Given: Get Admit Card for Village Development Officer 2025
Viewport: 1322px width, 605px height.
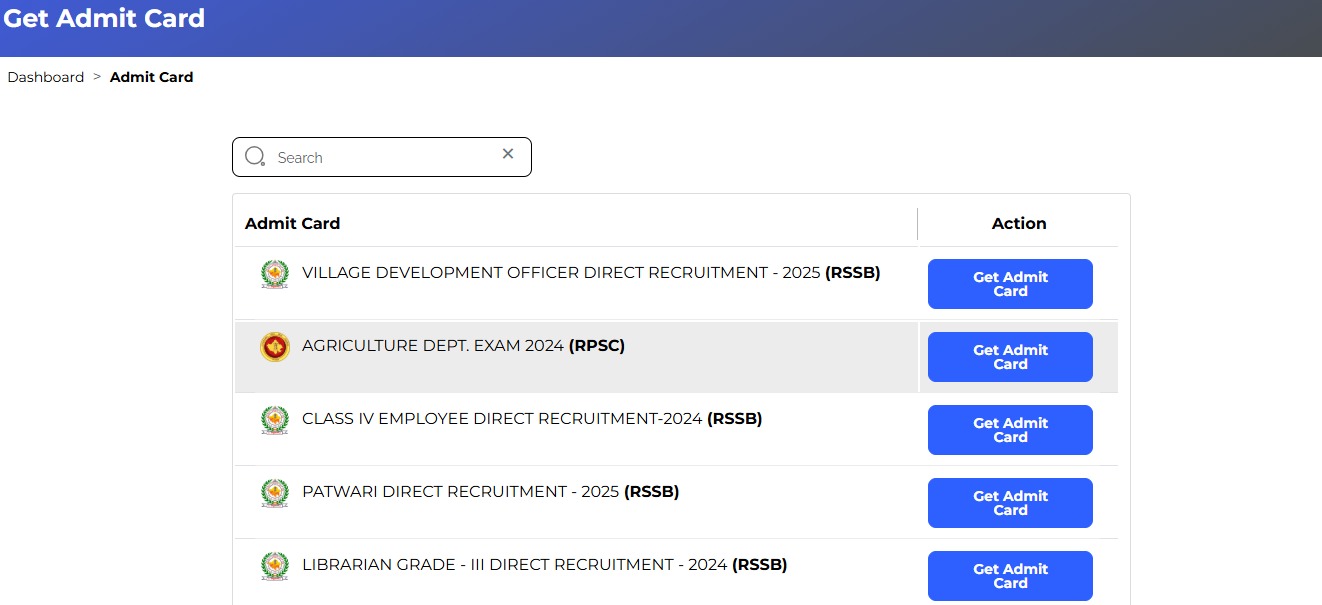Looking at the screenshot, I should click(x=1010, y=283).
